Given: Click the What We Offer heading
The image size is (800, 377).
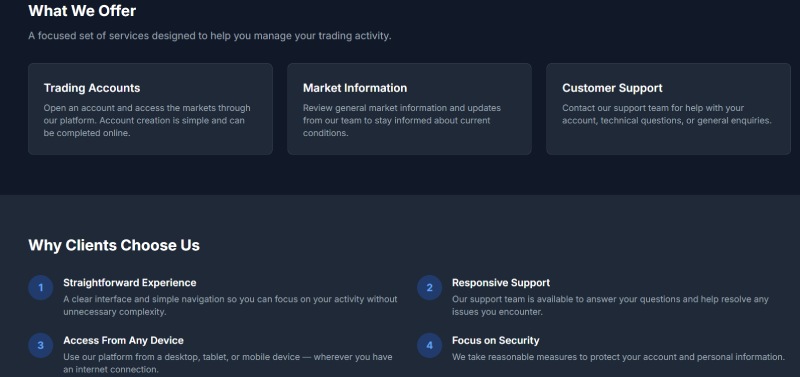Looking at the screenshot, I should [82, 11].
